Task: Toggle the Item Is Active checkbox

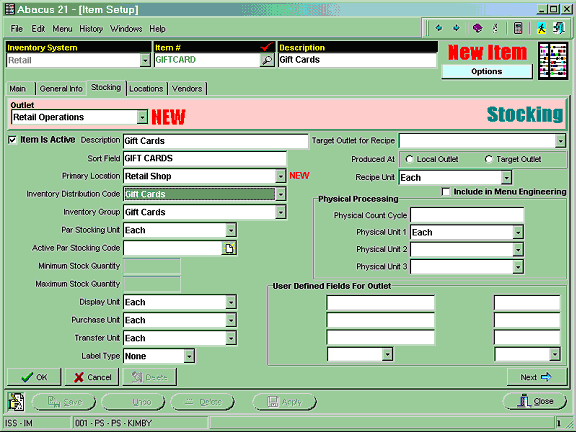Action: click(x=12, y=140)
